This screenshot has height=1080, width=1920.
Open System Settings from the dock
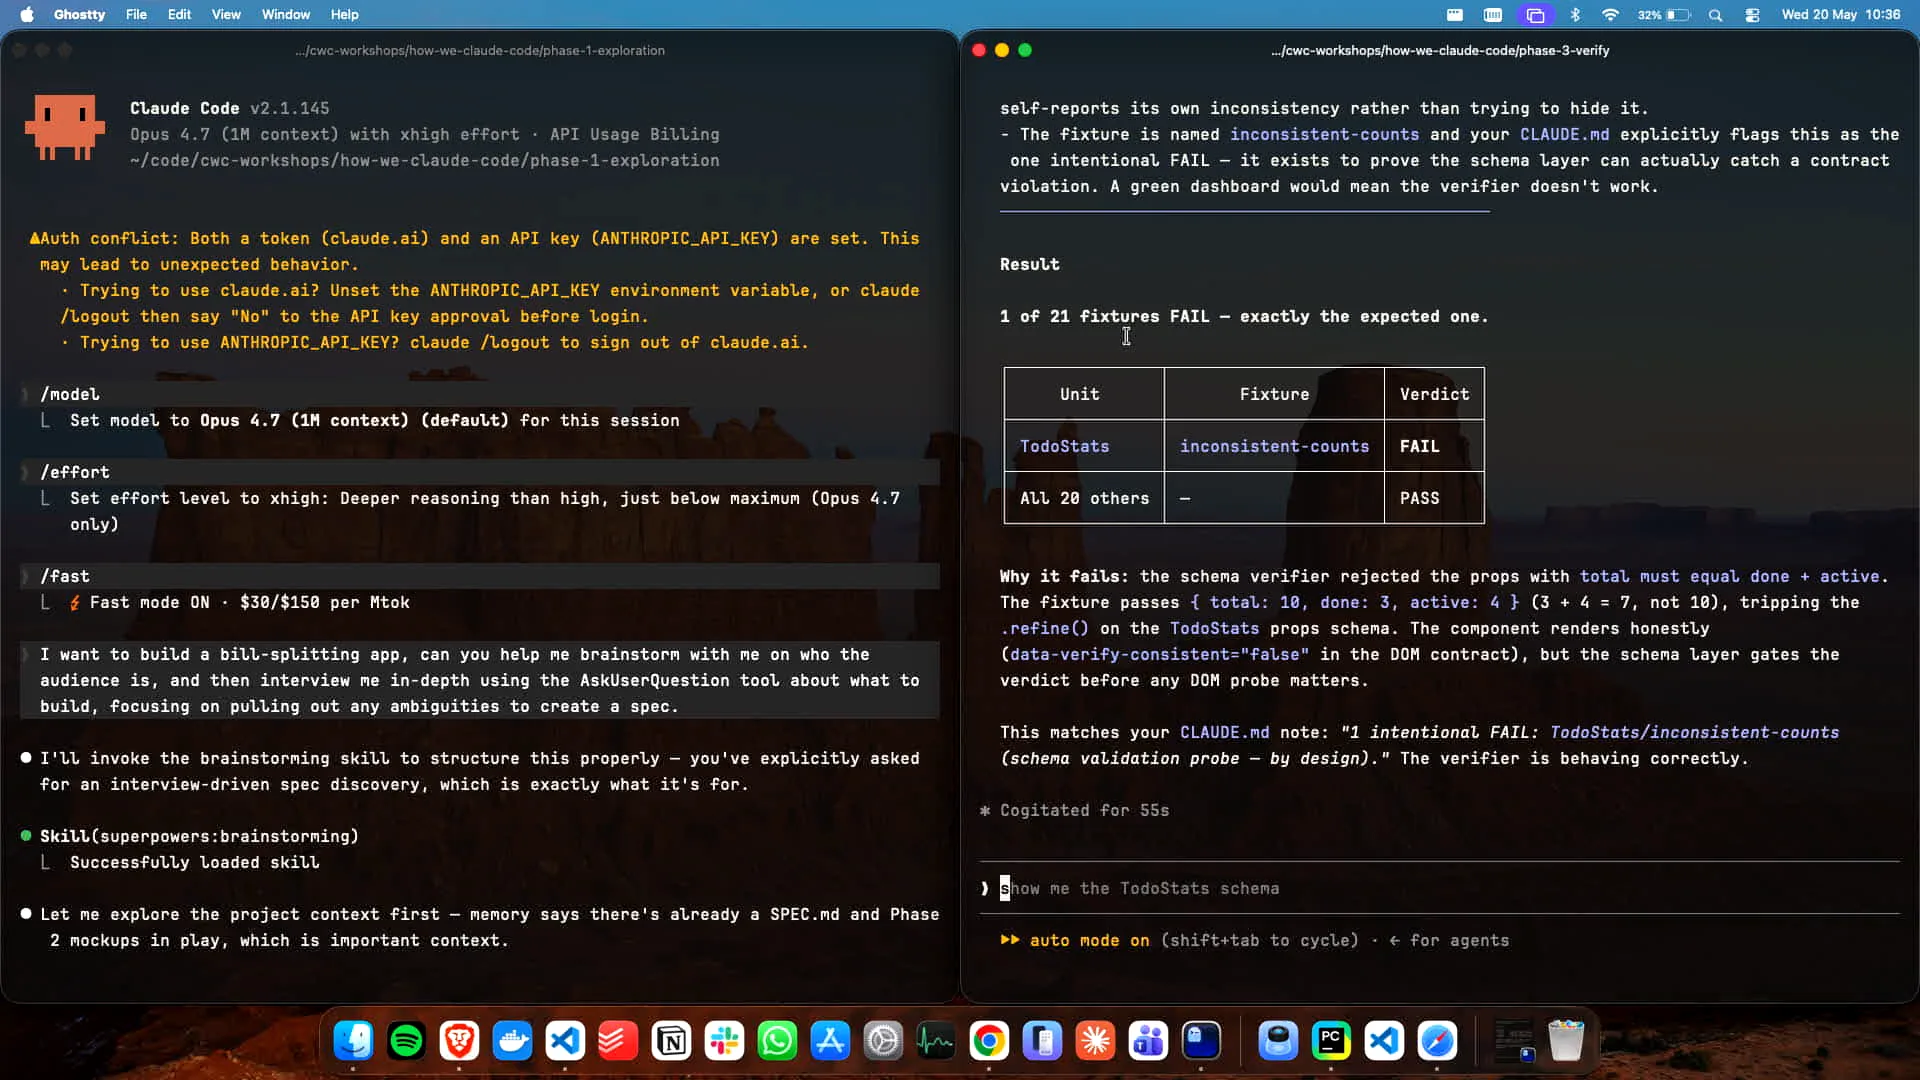[x=883, y=1041]
